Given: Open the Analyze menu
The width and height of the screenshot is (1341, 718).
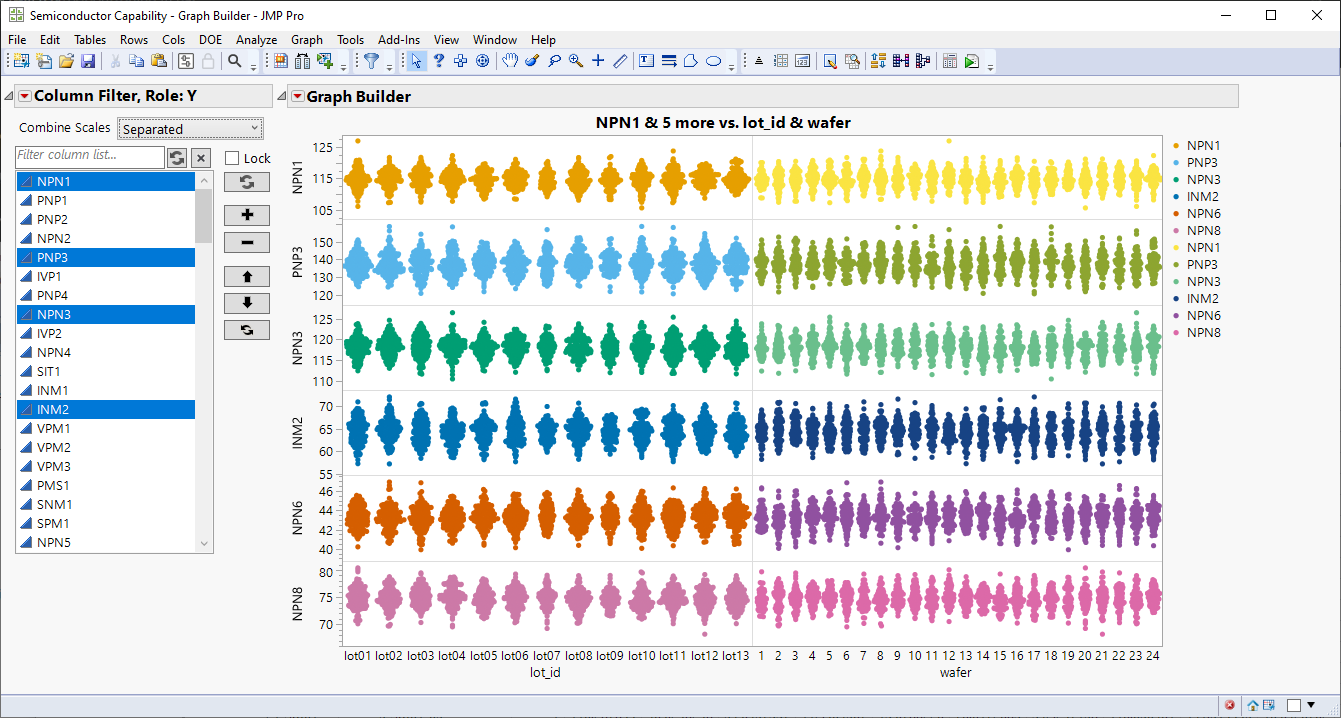Looking at the screenshot, I should tap(256, 40).
